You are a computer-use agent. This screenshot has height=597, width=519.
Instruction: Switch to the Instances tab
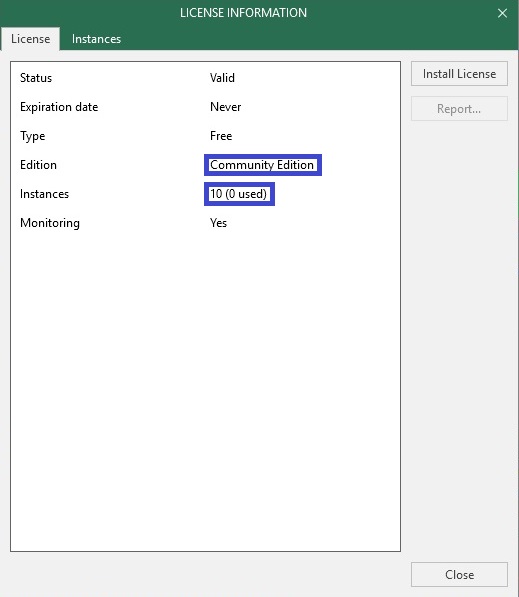click(x=96, y=39)
